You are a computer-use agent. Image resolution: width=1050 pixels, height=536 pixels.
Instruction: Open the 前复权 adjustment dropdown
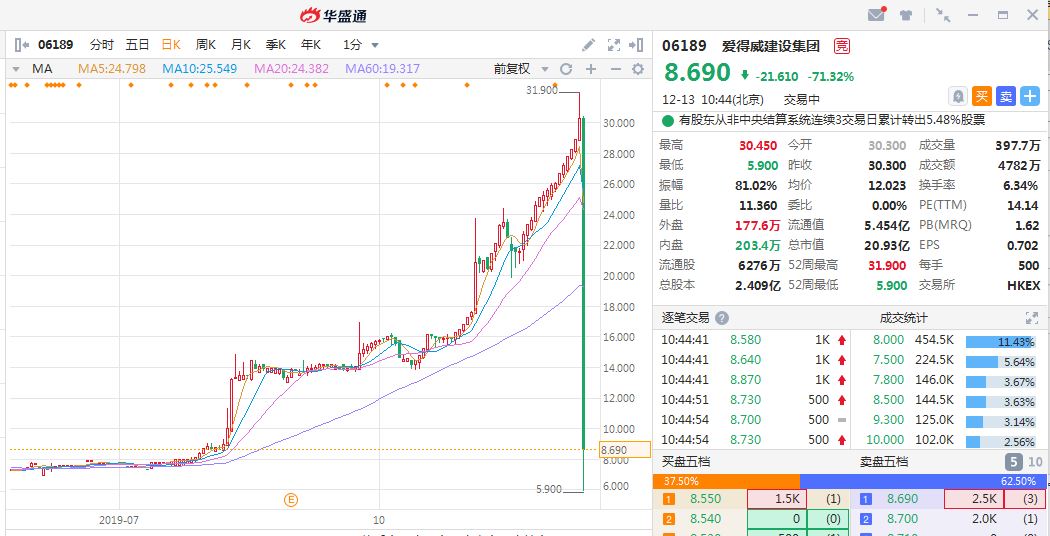click(518, 69)
